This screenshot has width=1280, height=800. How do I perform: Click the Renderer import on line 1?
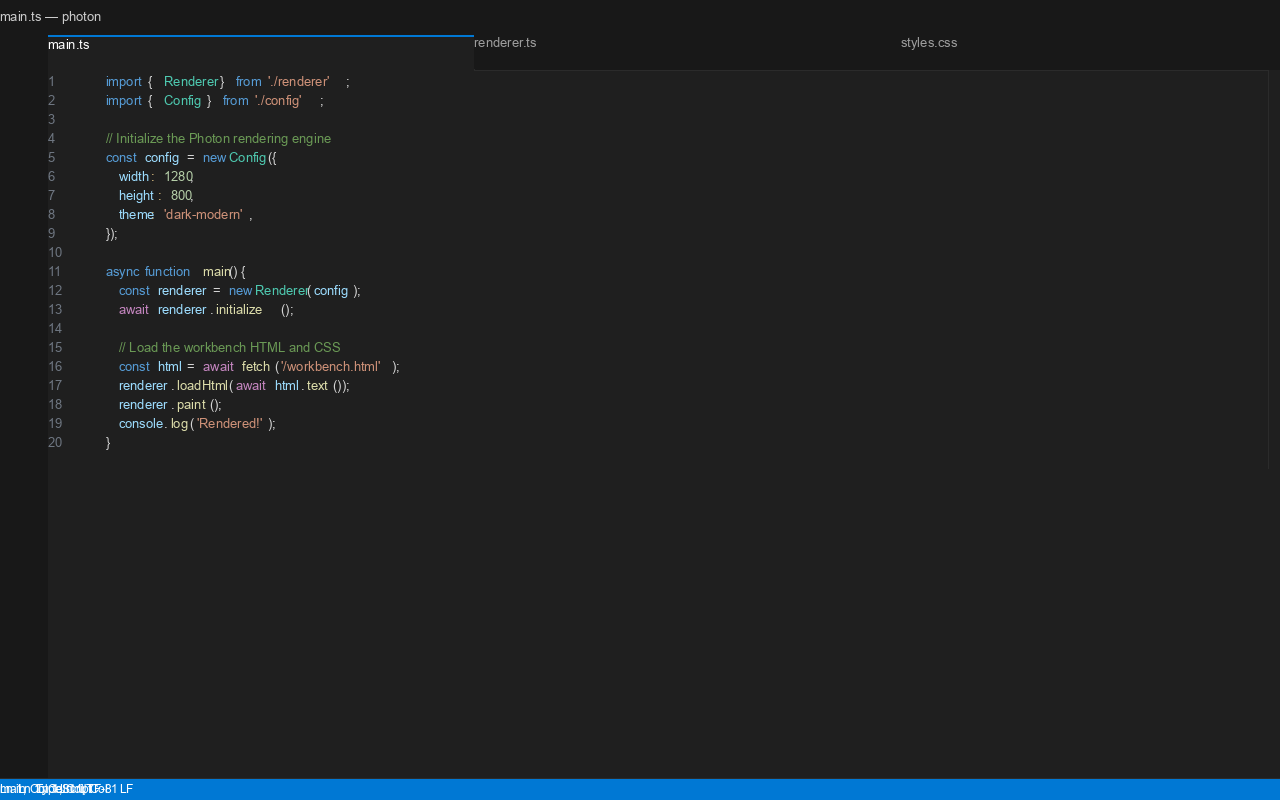pos(191,81)
